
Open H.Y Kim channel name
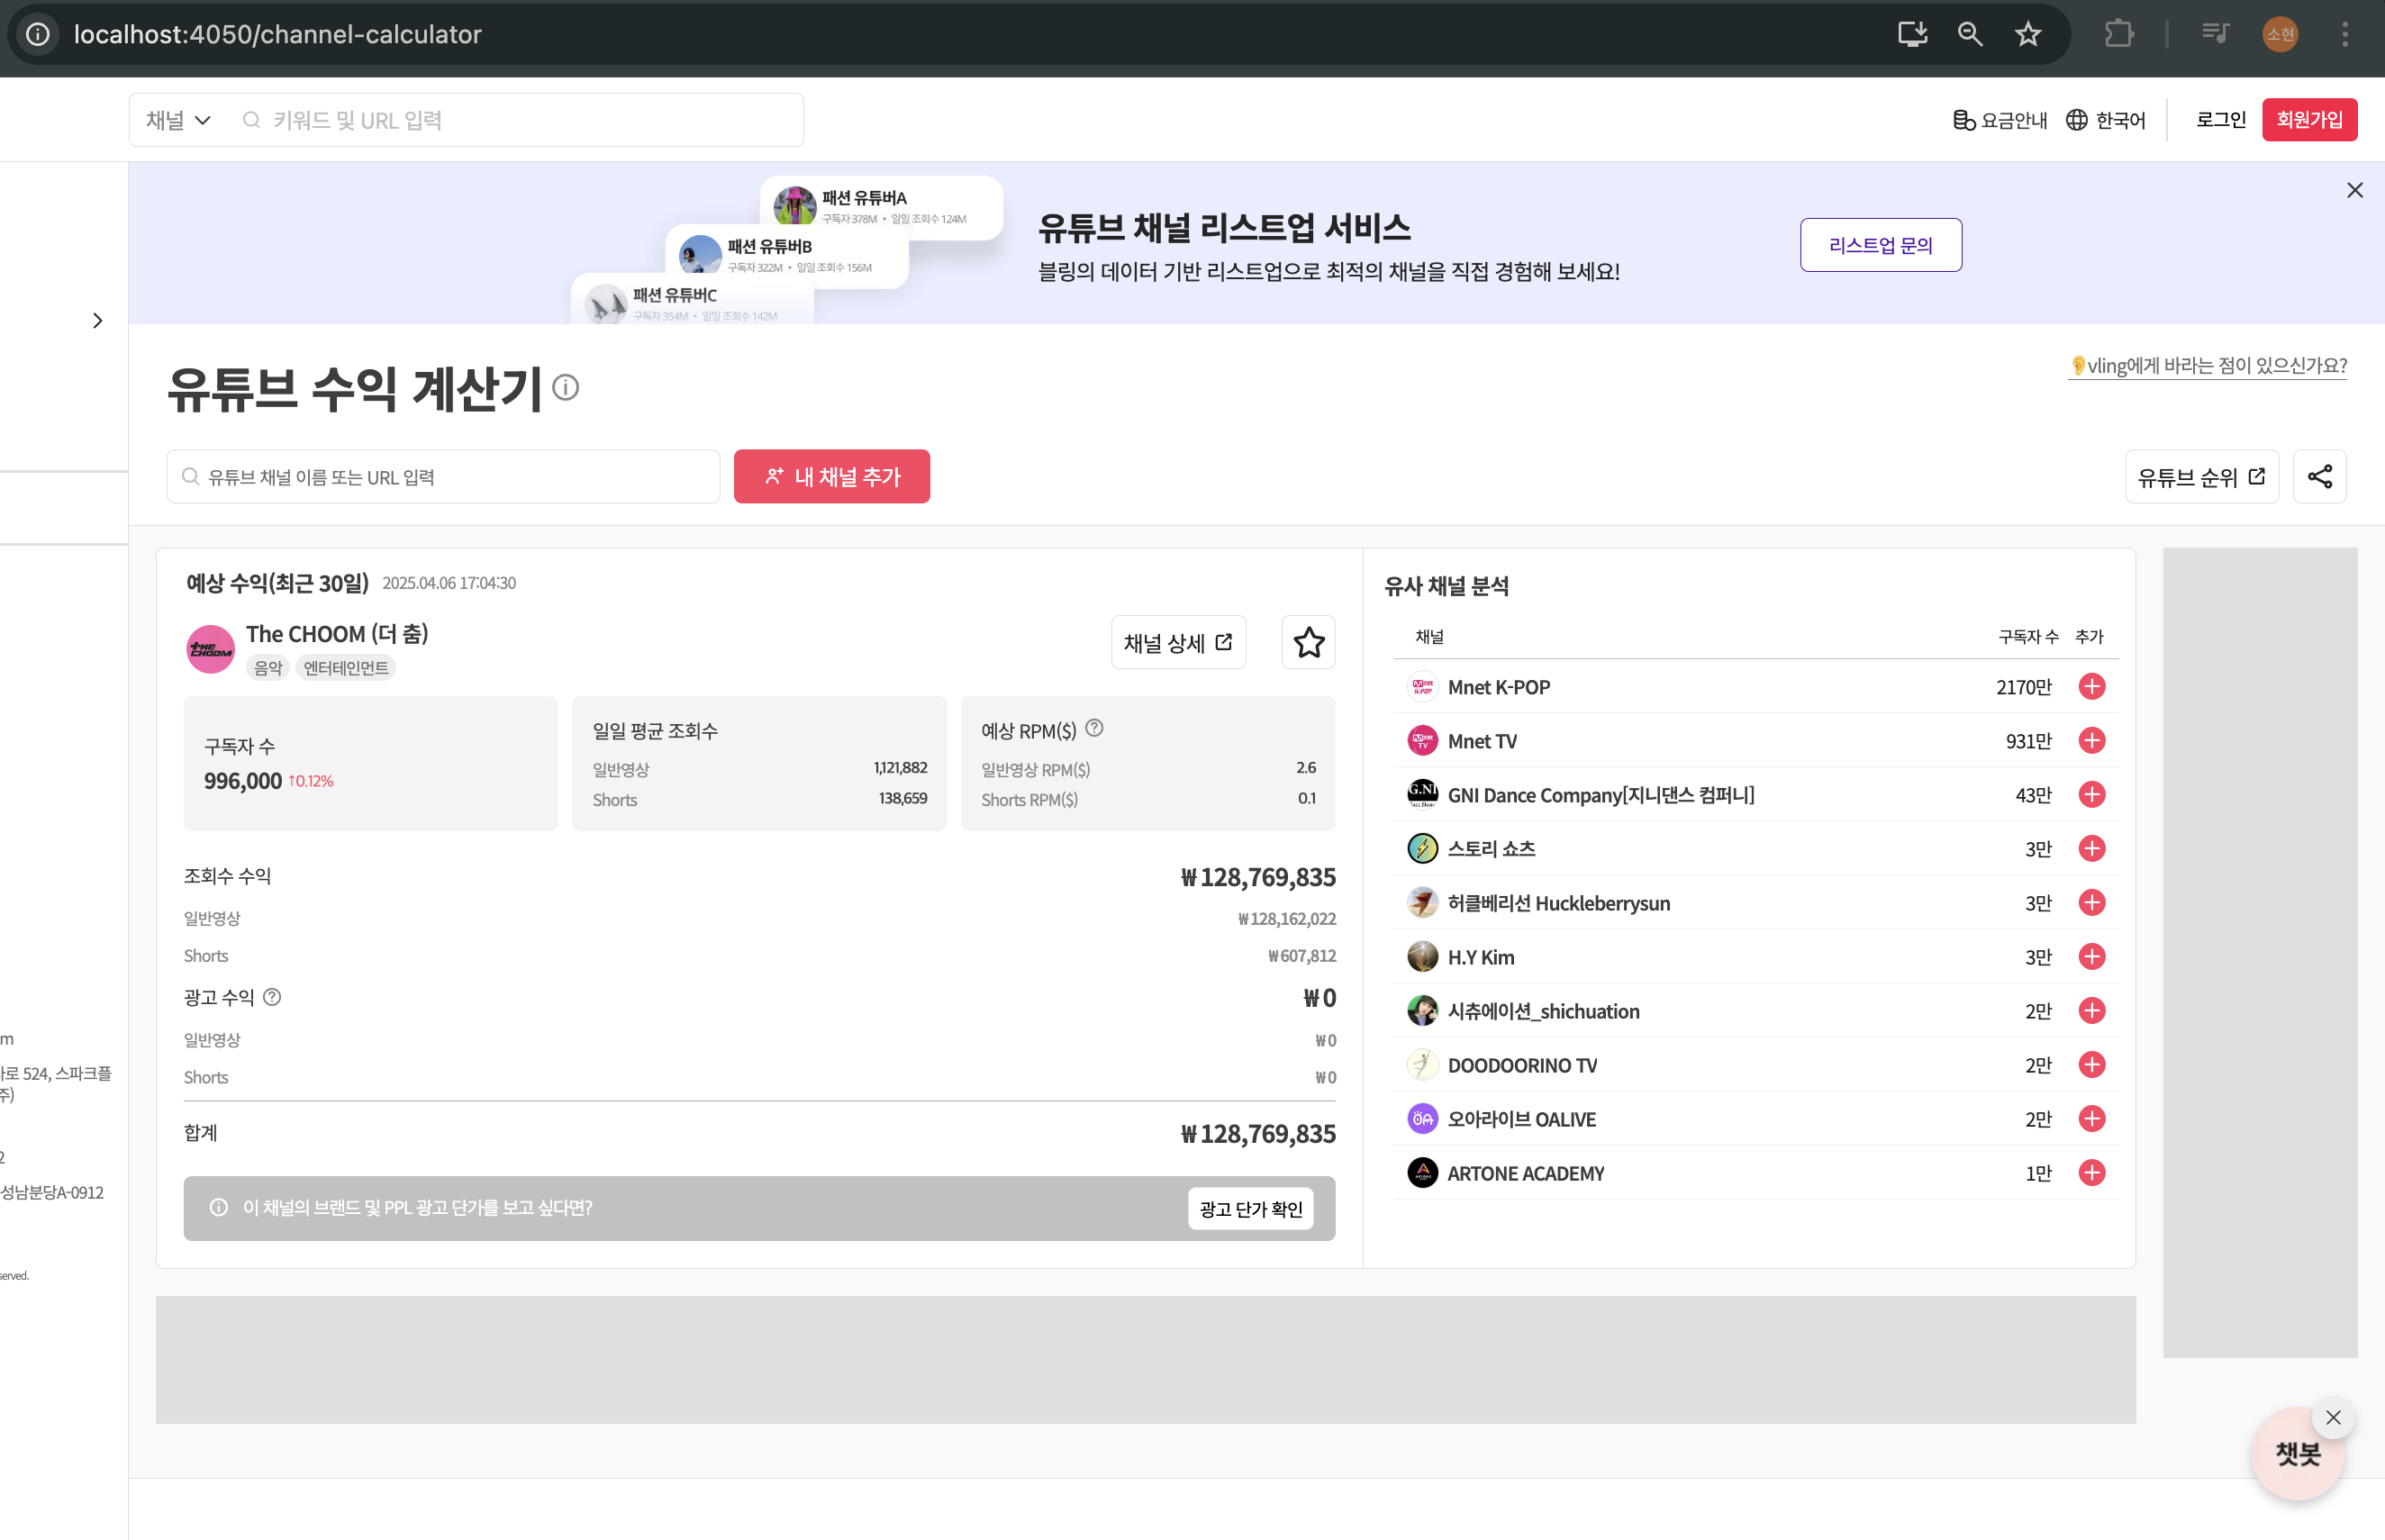tap(1480, 957)
